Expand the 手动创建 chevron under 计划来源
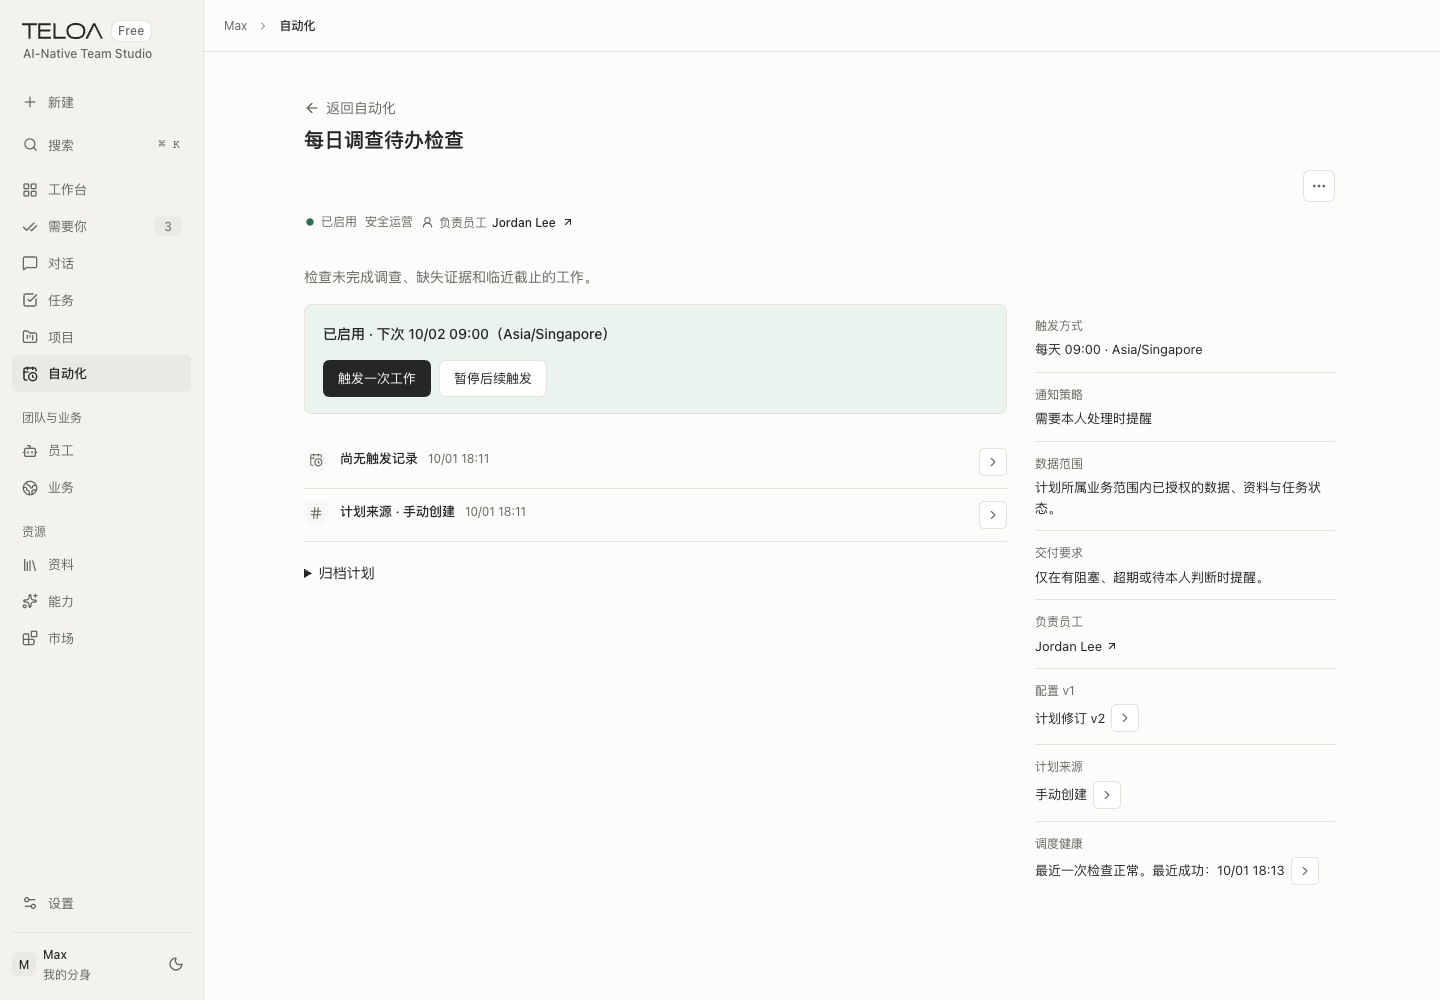Image resolution: width=1440 pixels, height=1000 pixels. 1107,795
